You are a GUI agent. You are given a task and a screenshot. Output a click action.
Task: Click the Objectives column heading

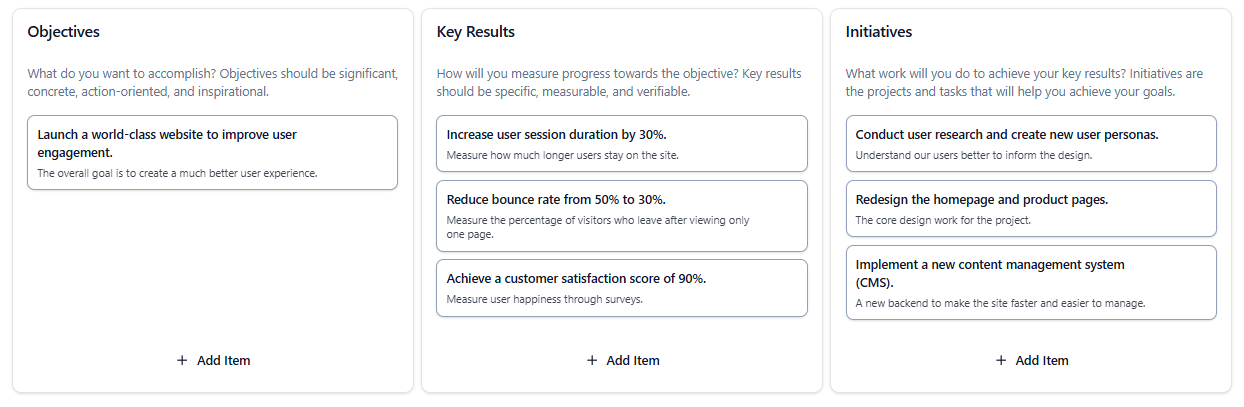click(64, 32)
